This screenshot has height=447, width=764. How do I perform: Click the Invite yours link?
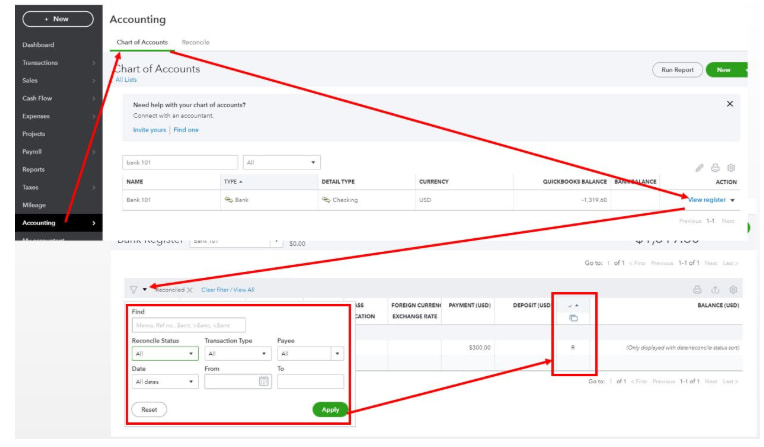[149, 130]
